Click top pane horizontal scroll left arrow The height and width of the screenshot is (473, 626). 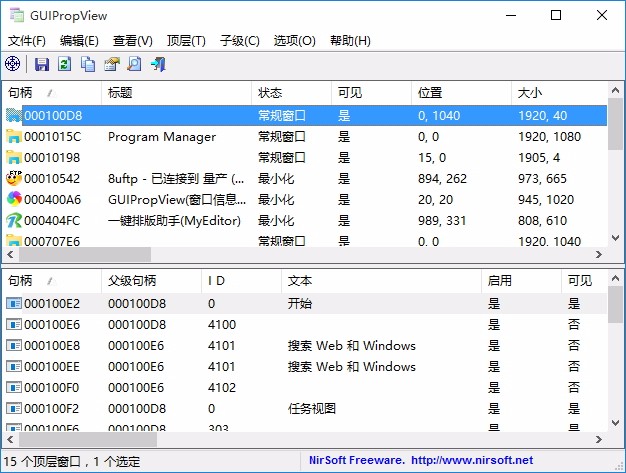10,254
